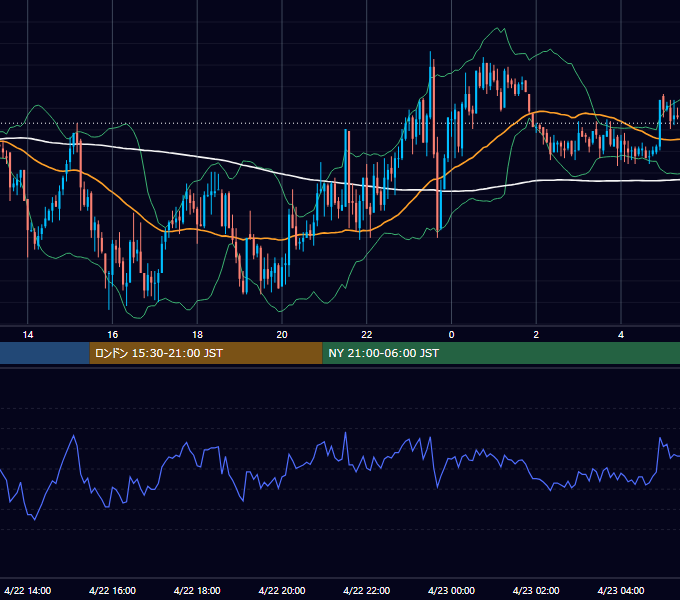
Task: Click the 0 hour label on price chart axis
Action: point(451,335)
